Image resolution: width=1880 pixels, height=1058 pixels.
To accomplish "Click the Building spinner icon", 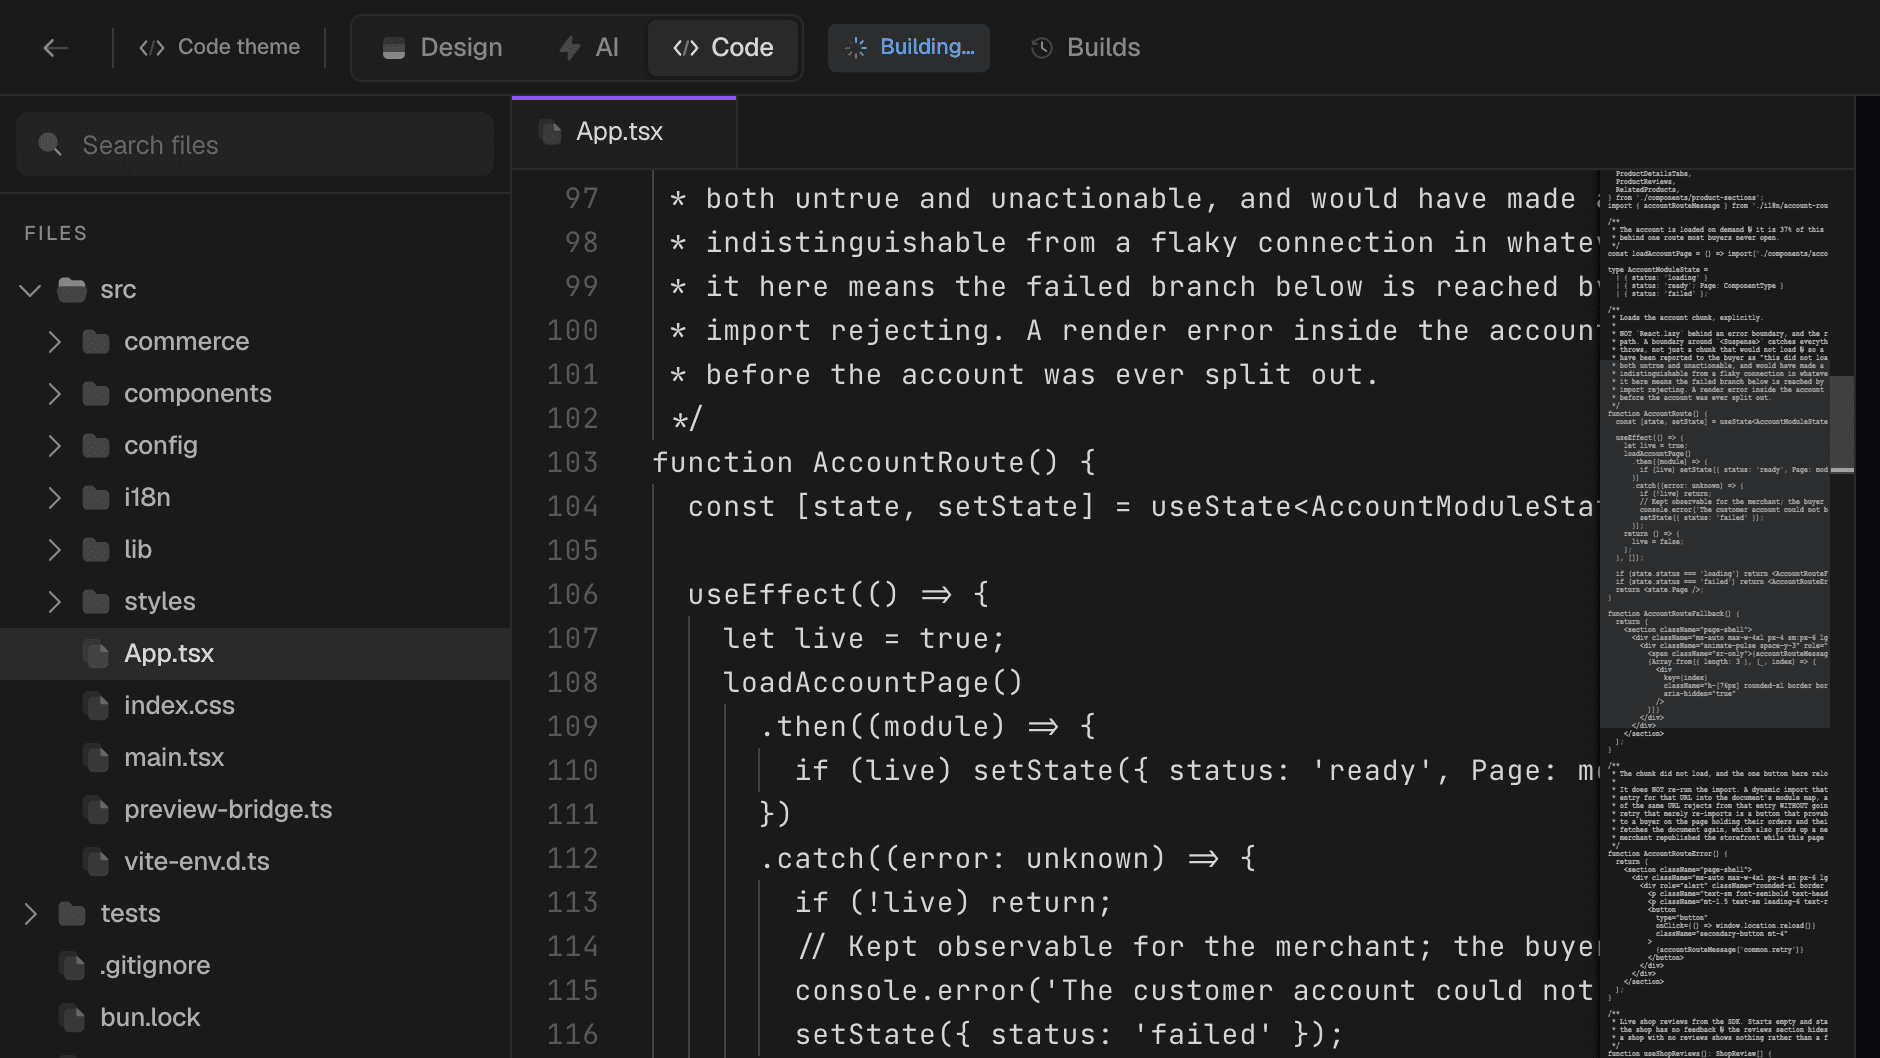I will pos(856,47).
